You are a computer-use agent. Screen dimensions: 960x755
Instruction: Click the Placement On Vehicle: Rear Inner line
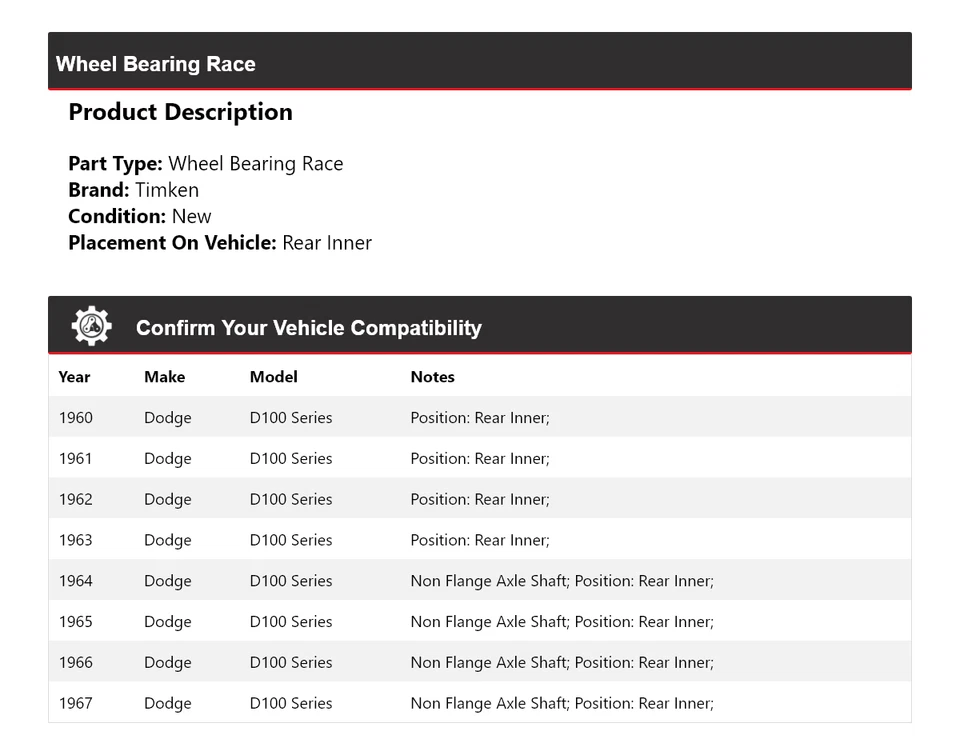[219, 243]
